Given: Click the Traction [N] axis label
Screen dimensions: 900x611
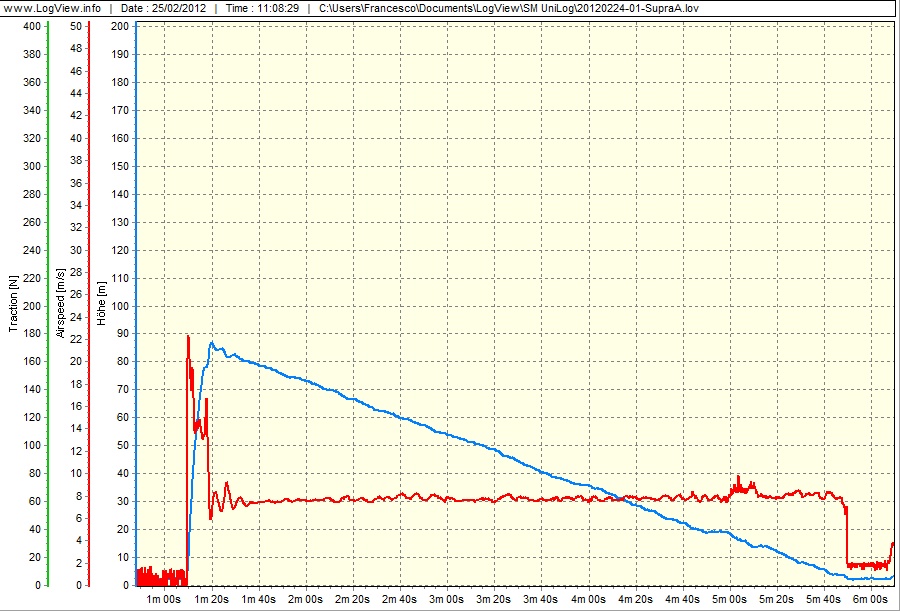Looking at the screenshot, I should 13,305.
